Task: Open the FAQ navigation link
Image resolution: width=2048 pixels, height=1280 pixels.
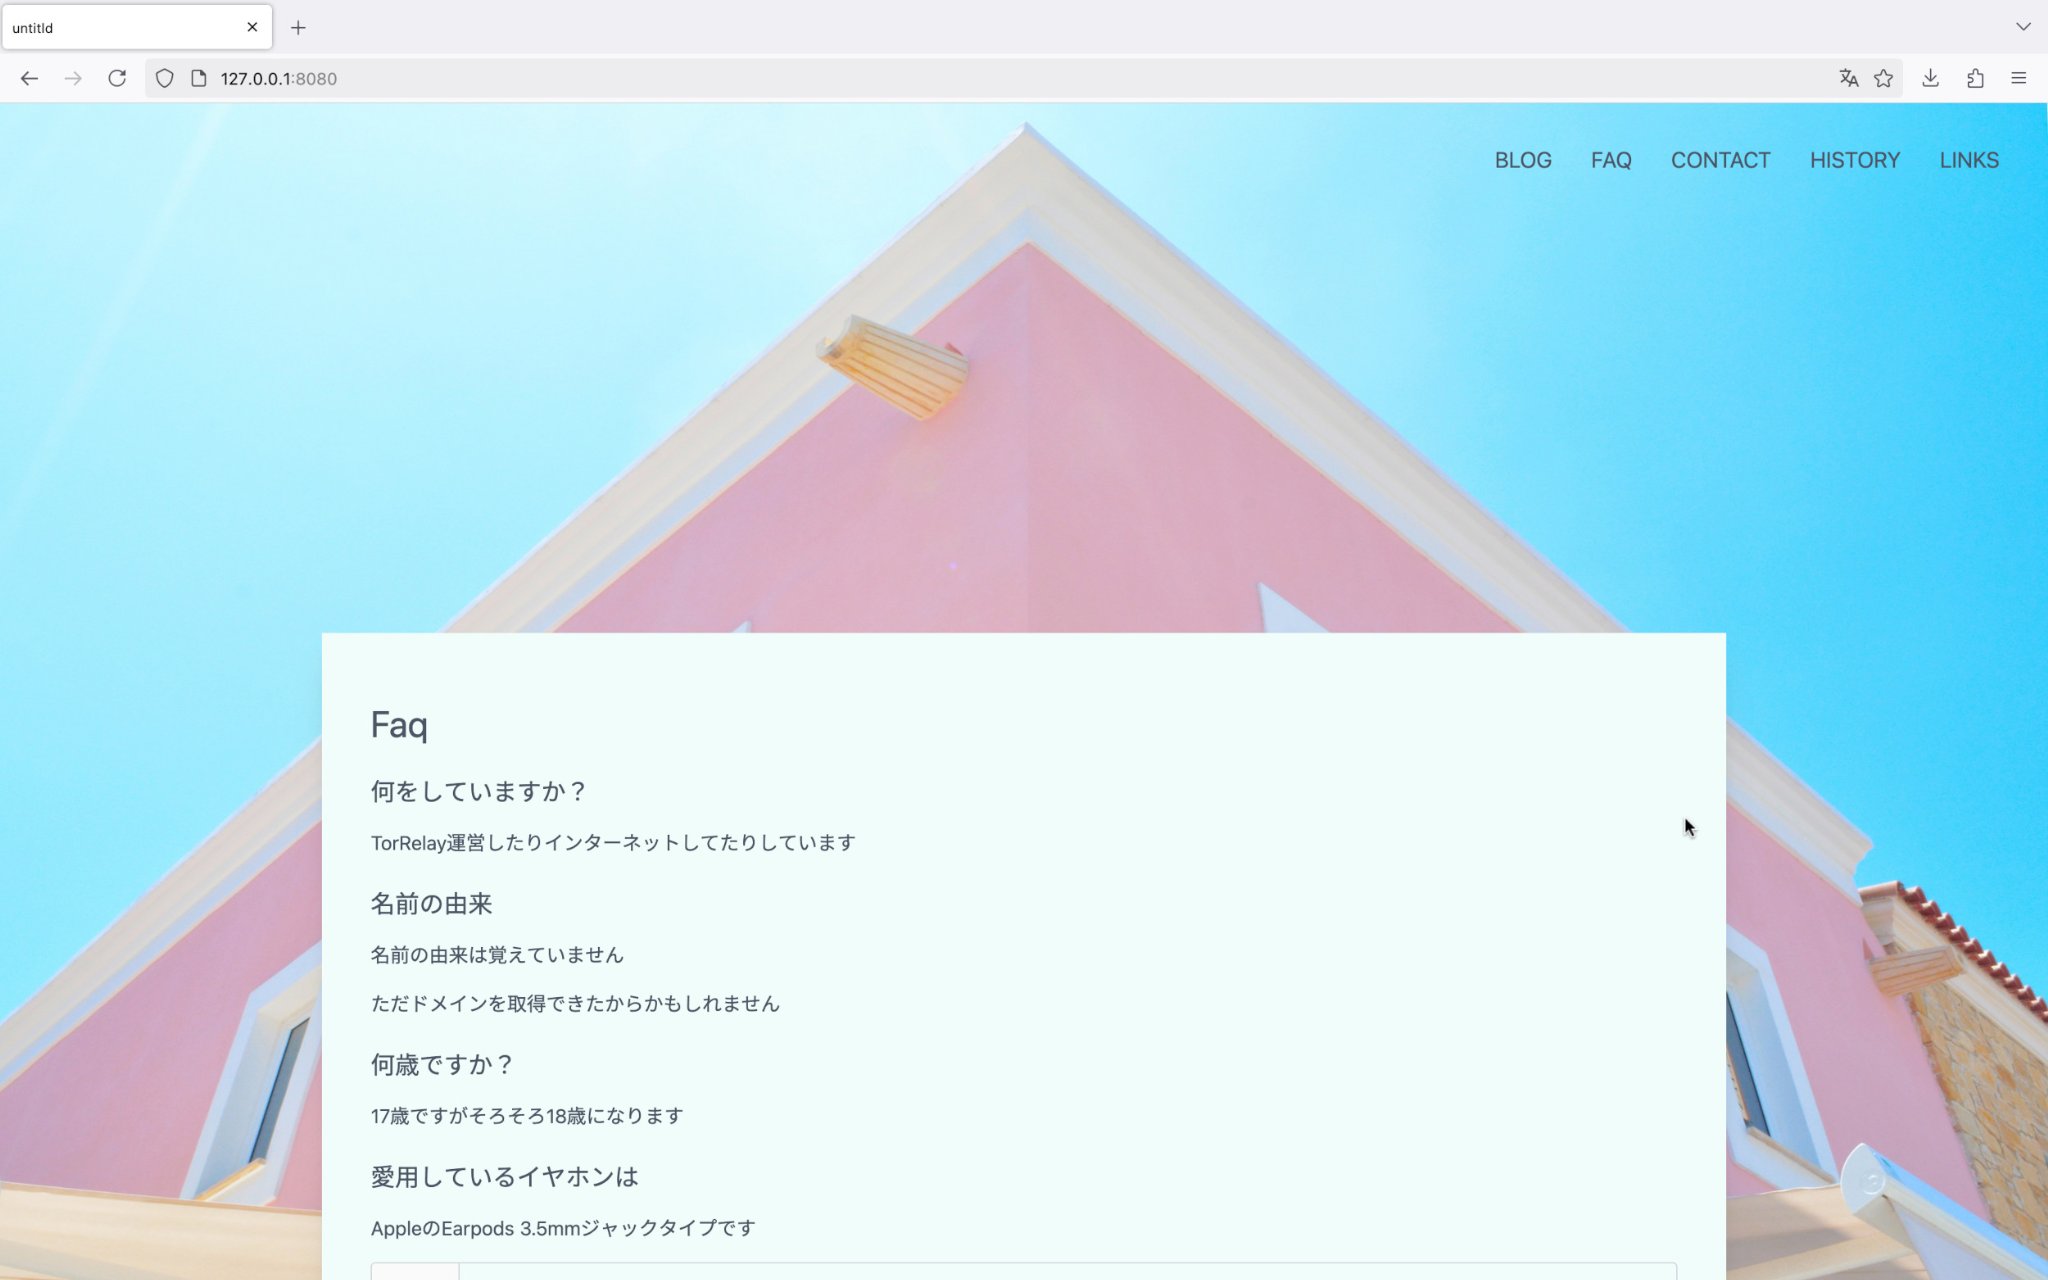Action: pyautogui.click(x=1610, y=160)
